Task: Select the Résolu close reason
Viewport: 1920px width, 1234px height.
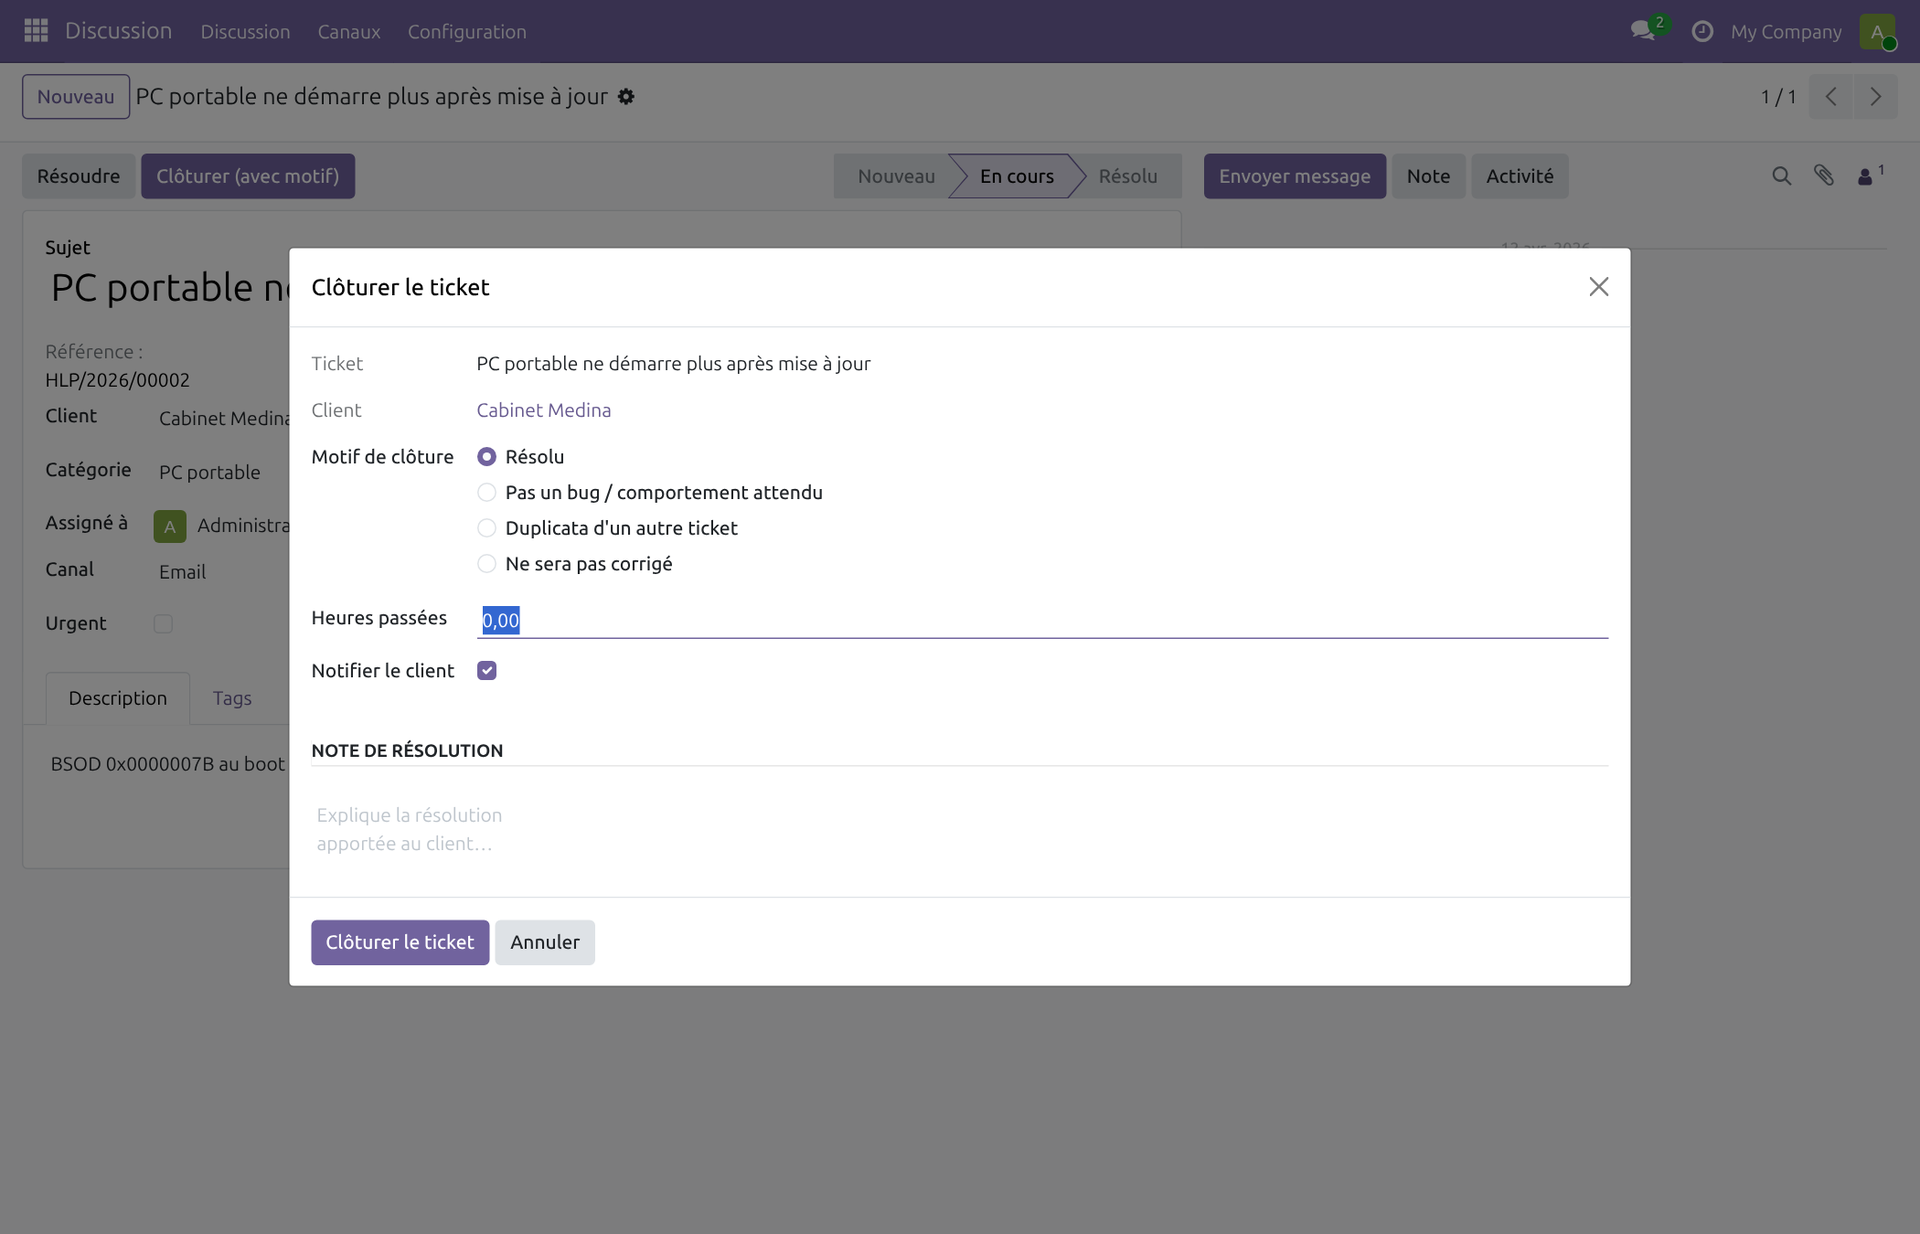Action: 487,457
